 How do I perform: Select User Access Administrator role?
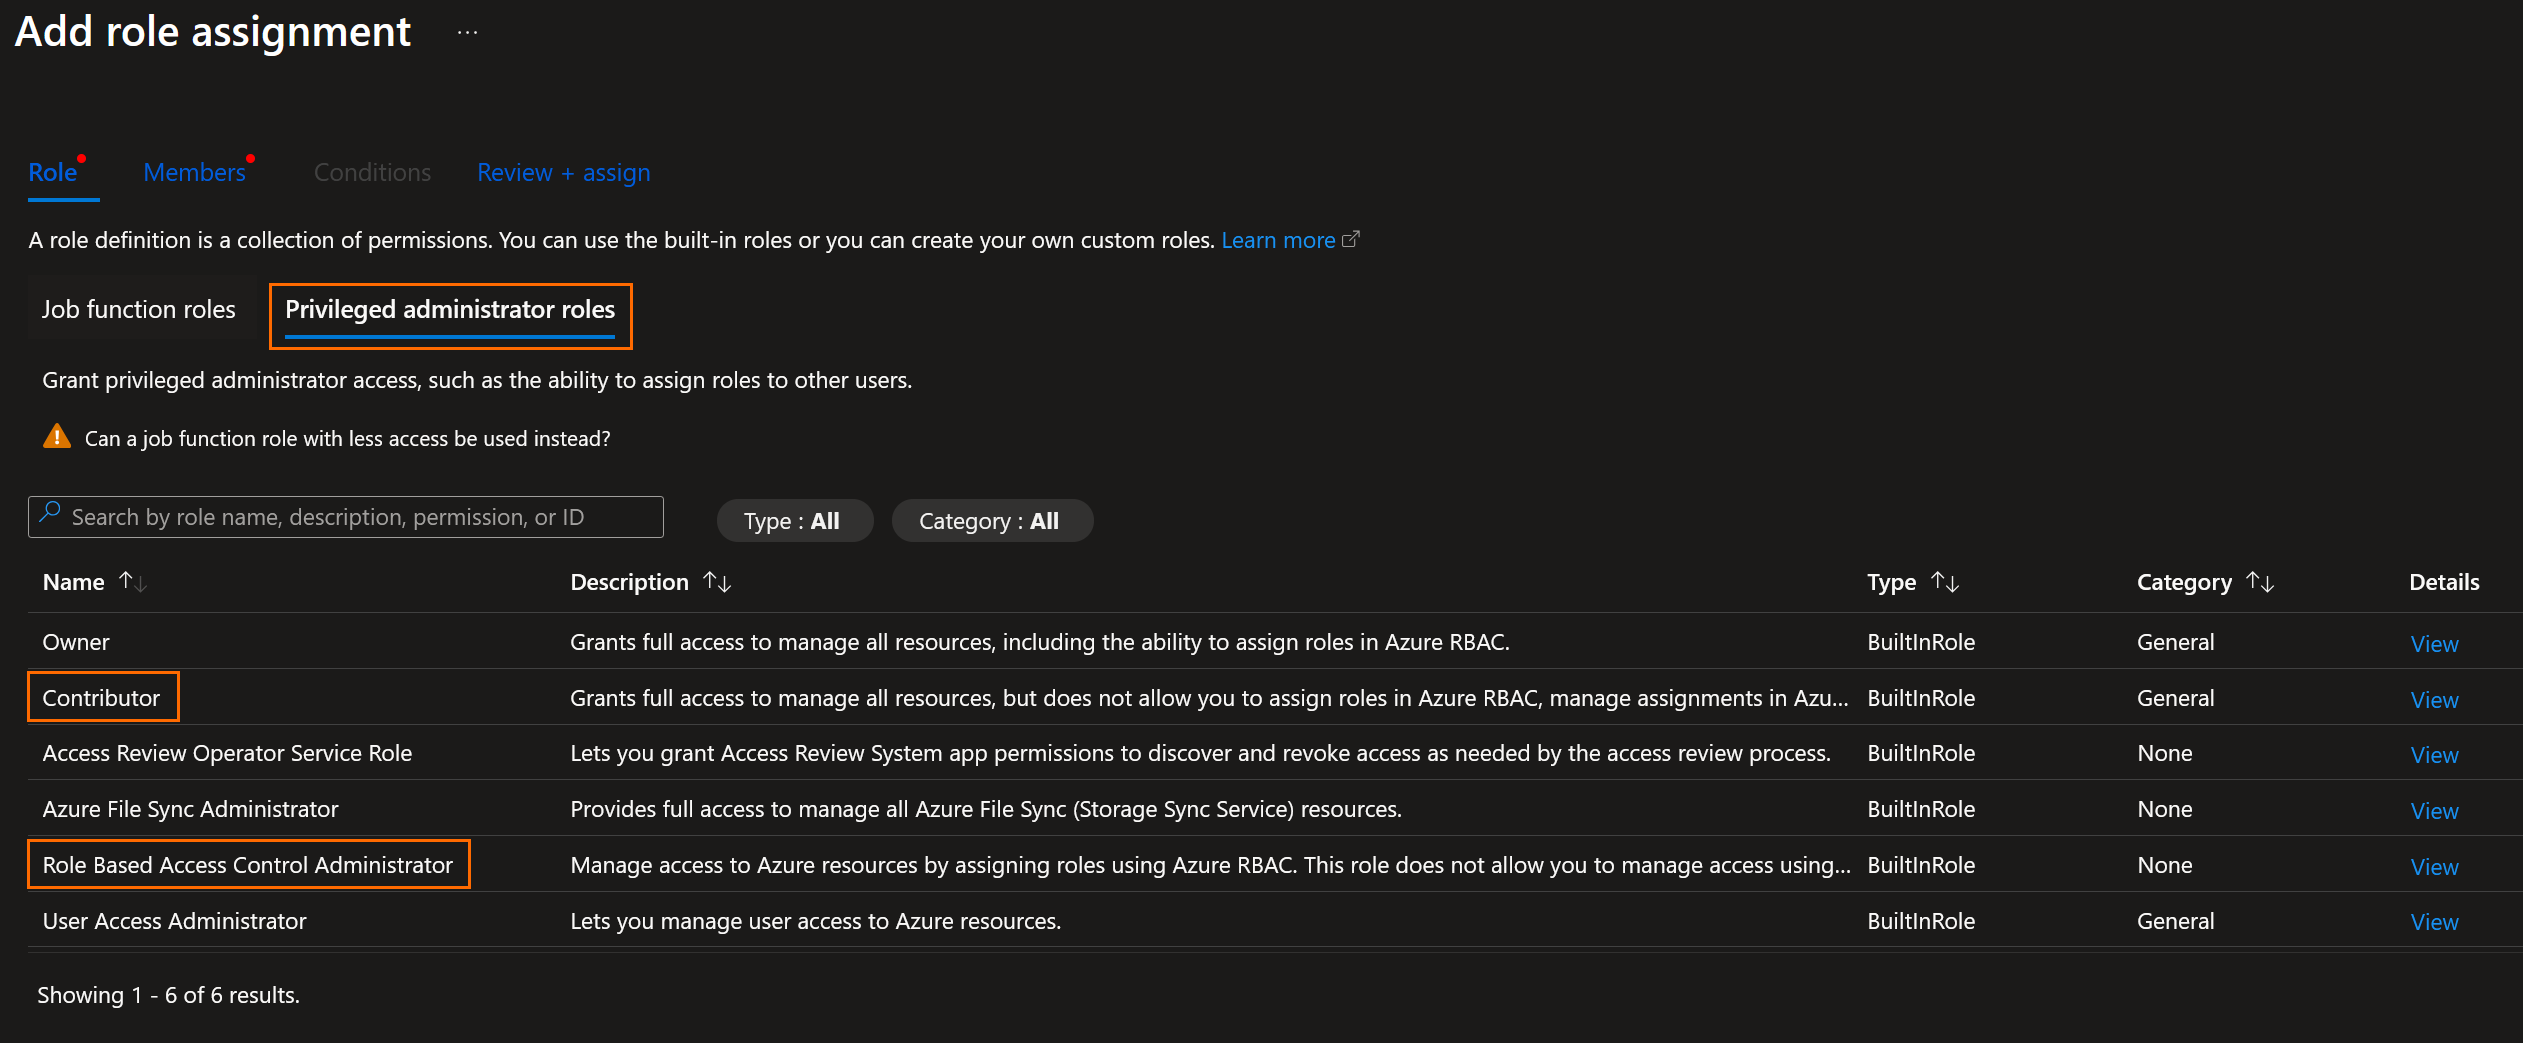(174, 921)
